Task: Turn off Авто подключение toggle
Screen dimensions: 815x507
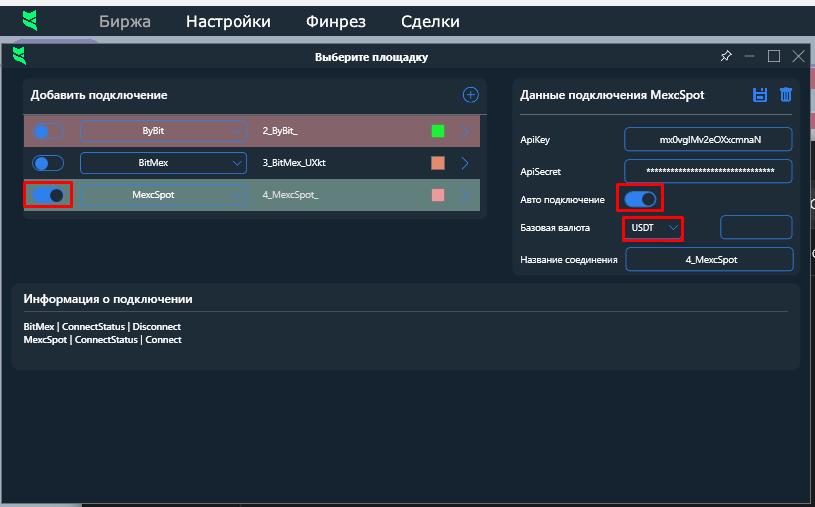Action: click(640, 199)
